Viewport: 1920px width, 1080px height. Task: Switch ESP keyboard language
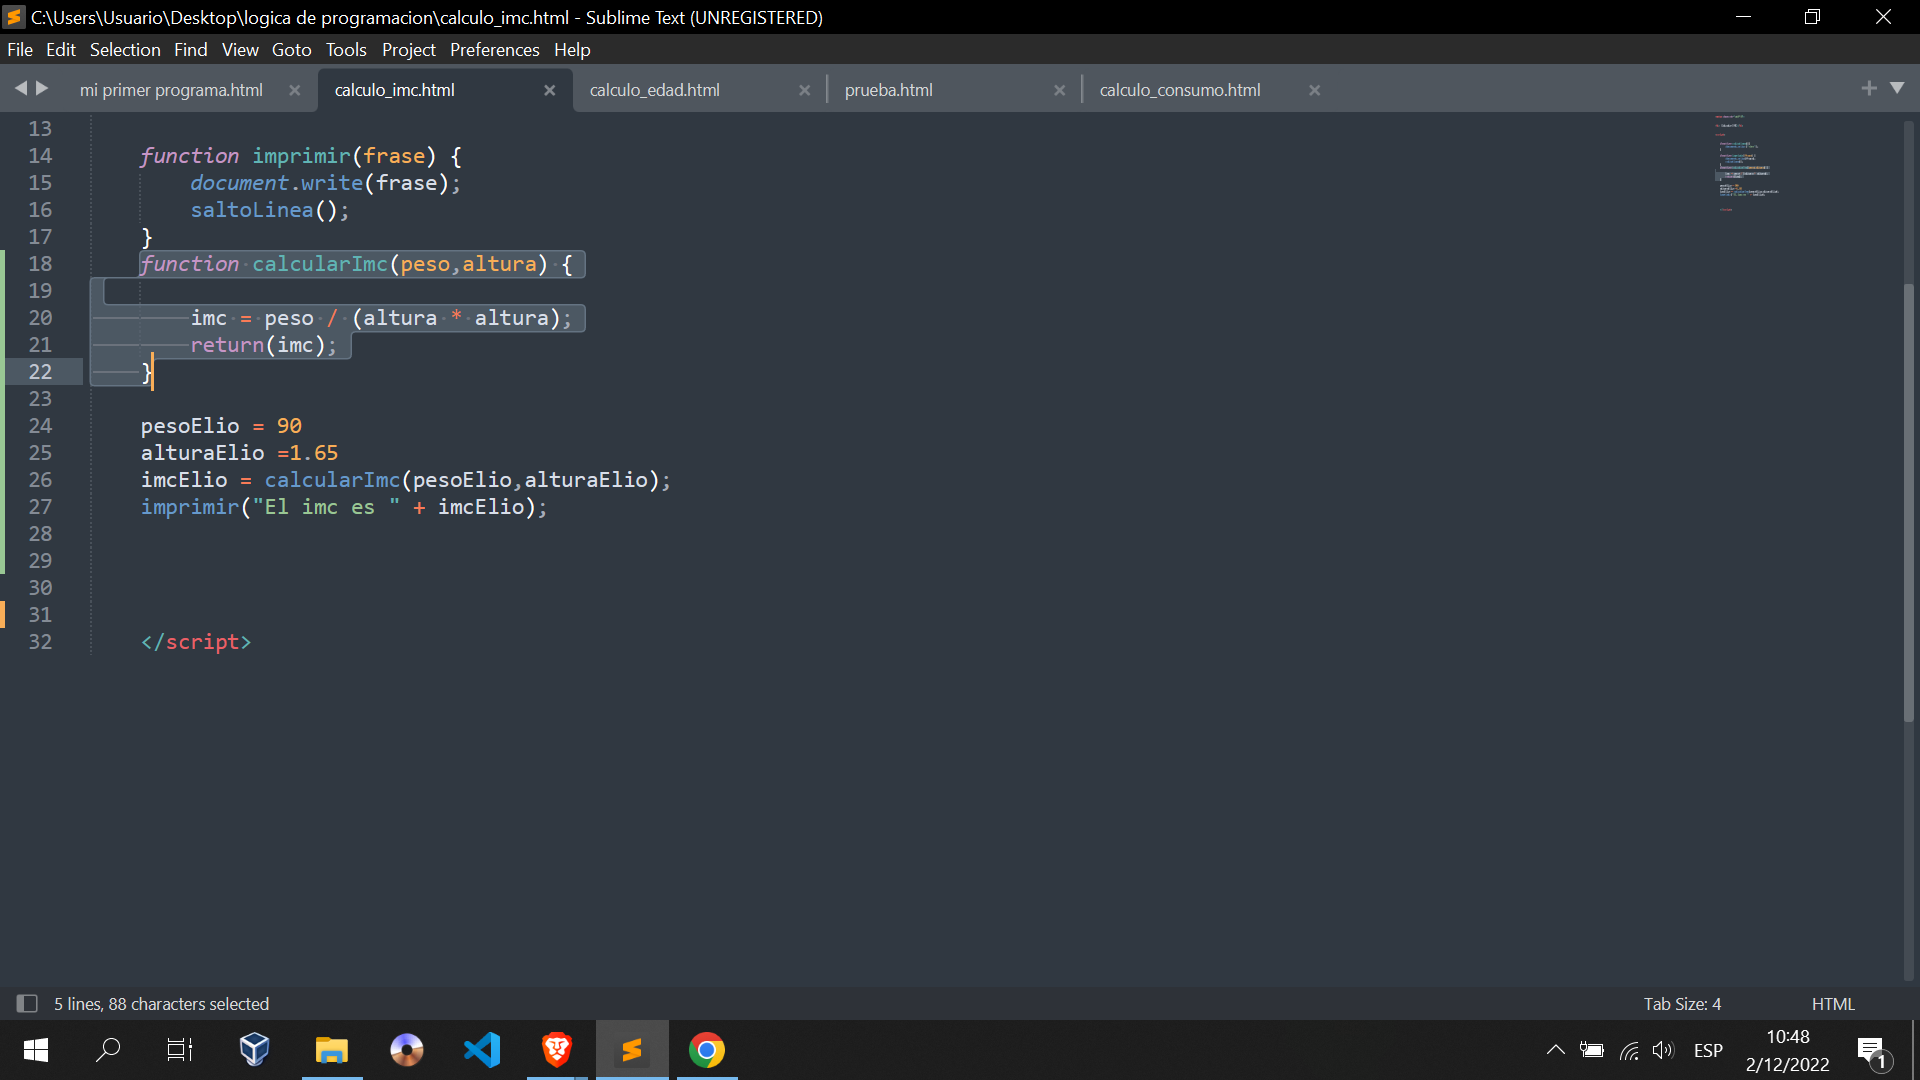tap(1708, 1050)
